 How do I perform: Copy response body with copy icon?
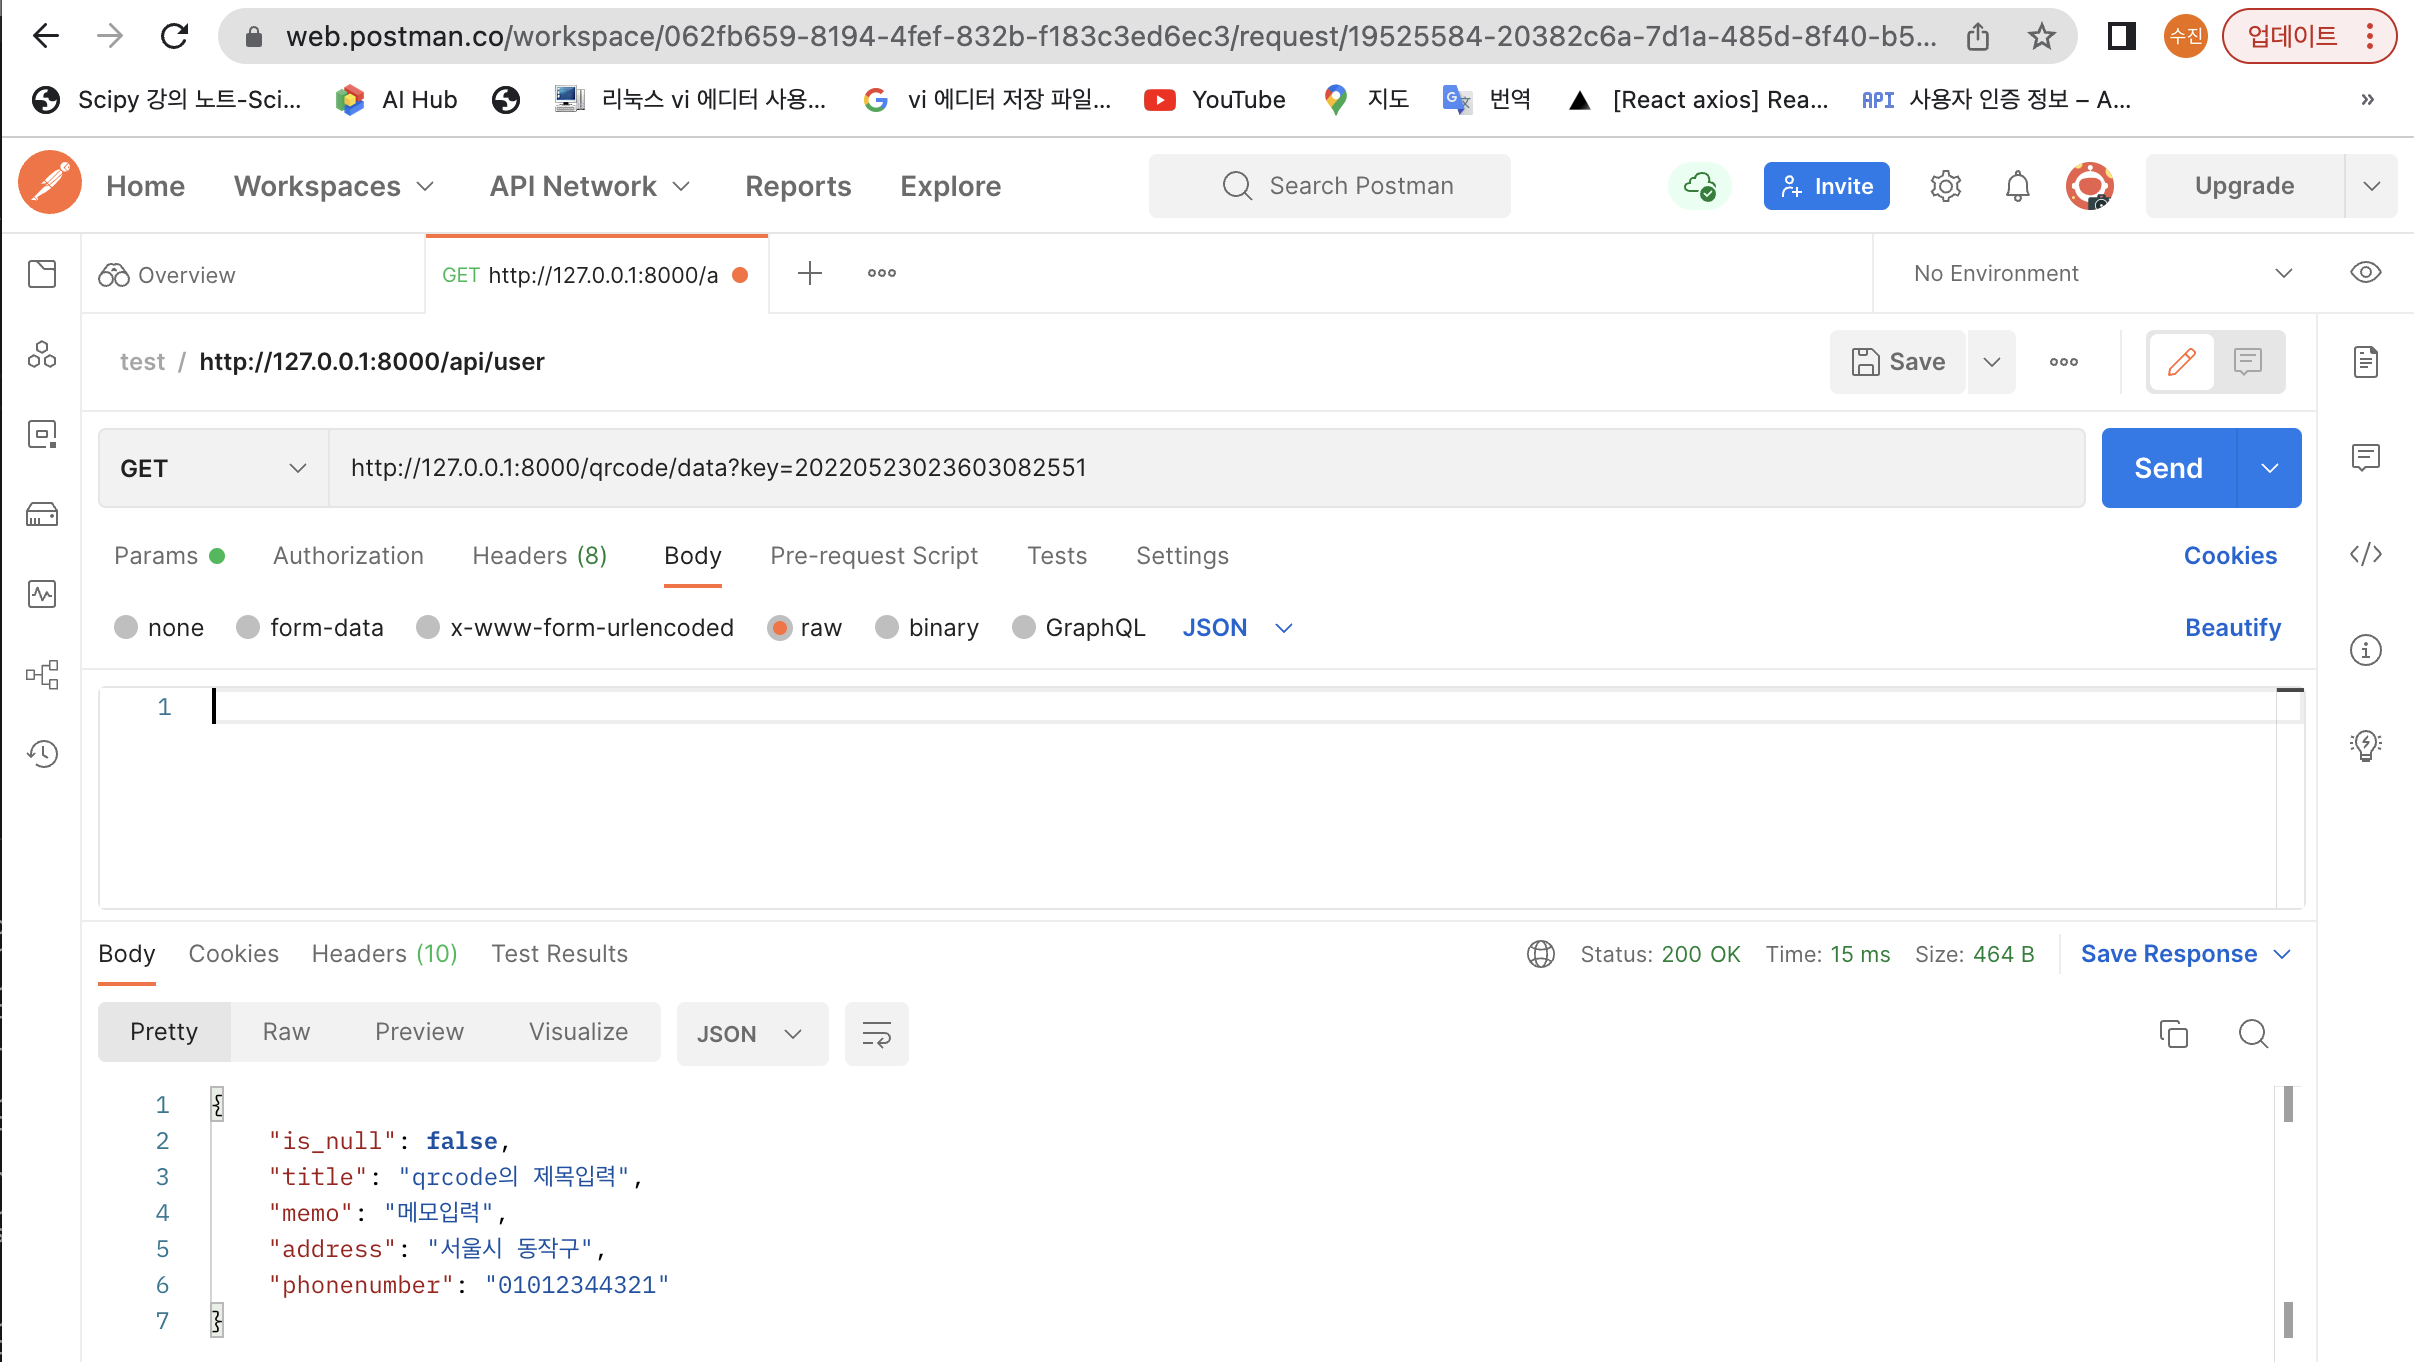[x=2173, y=1033]
